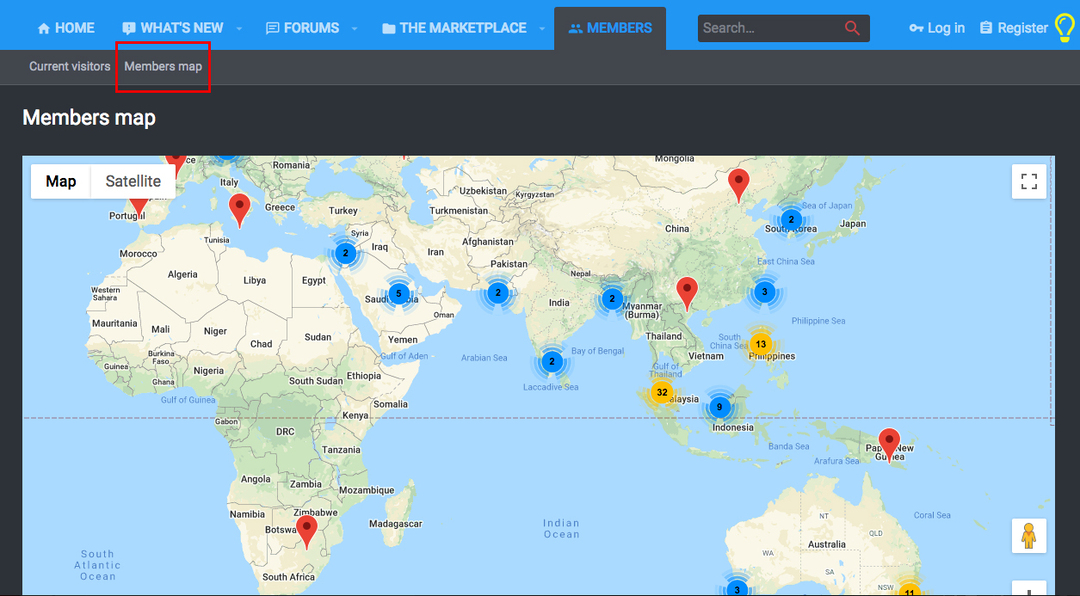
Task: Click the 32-member cluster over Malaysia
Action: click(662, 393)
